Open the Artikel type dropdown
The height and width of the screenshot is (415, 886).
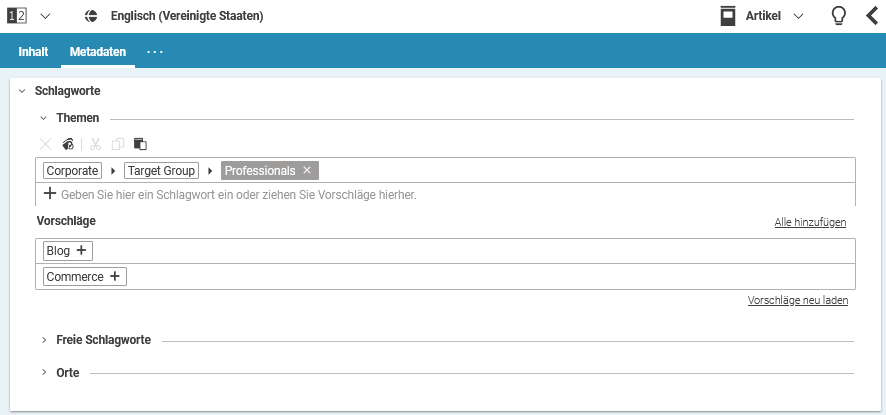click(x=798, y=16)
